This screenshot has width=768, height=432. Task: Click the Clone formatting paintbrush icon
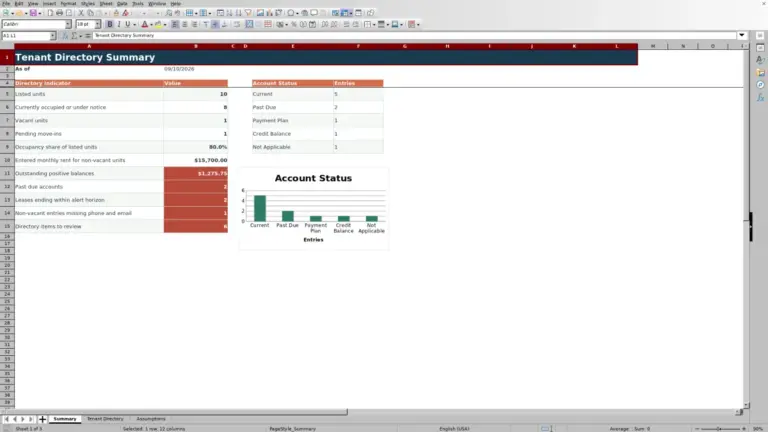pyautogui.click(x=116, y=13)
